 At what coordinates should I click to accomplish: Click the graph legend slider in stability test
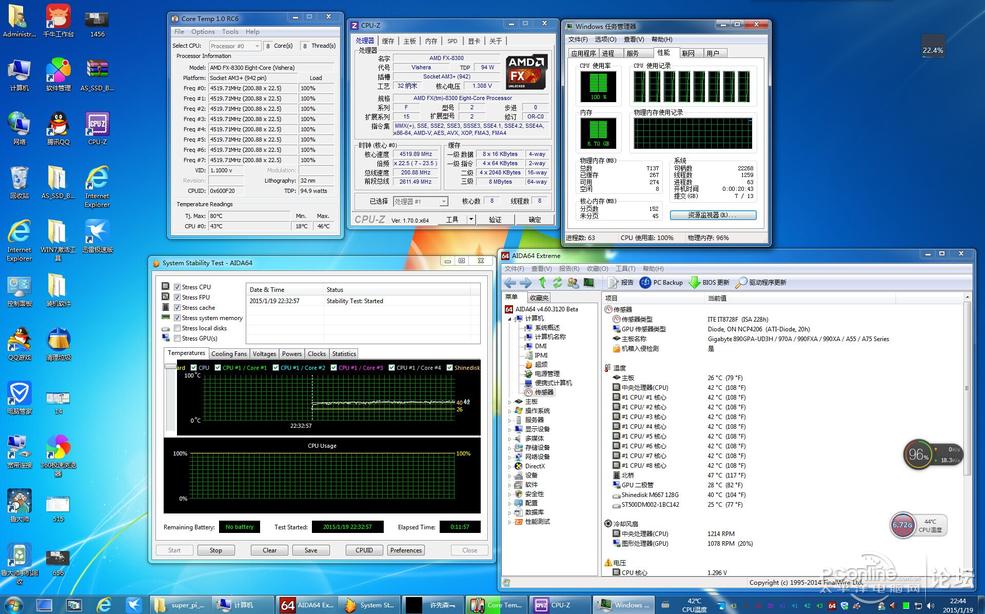point(170,368)
